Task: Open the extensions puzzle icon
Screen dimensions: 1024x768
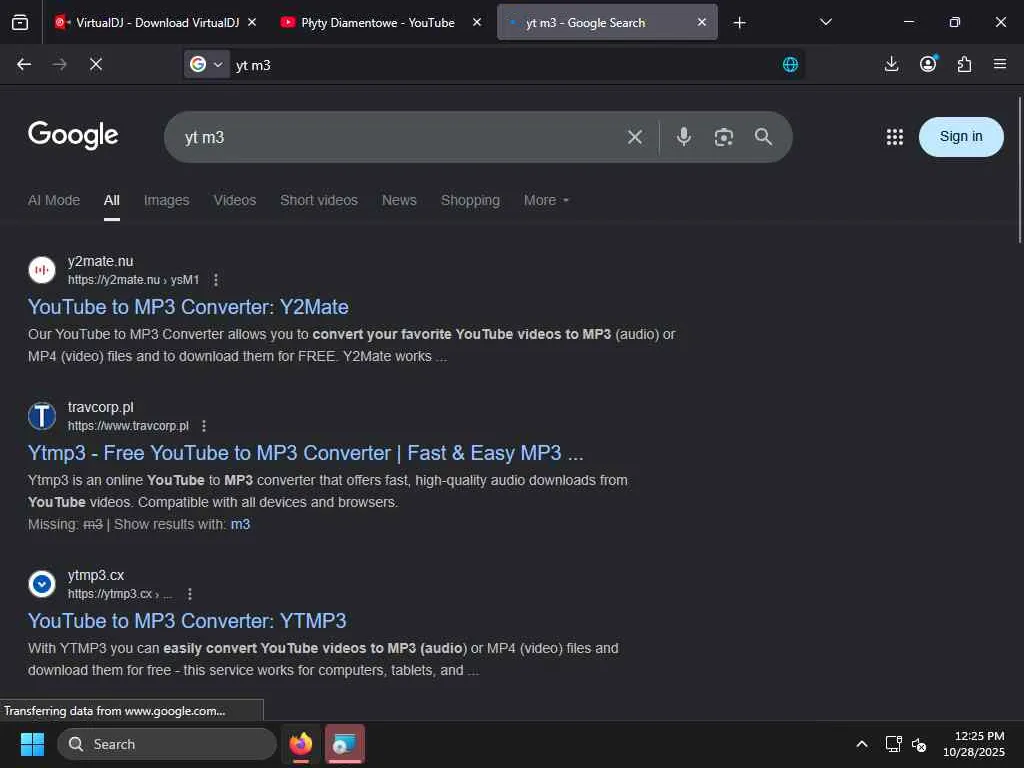Action: 964,64
